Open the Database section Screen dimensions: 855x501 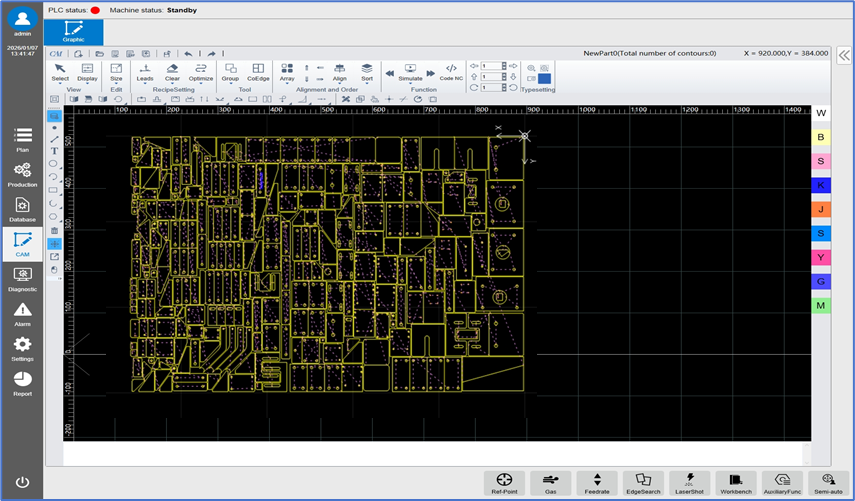(22, 210)
